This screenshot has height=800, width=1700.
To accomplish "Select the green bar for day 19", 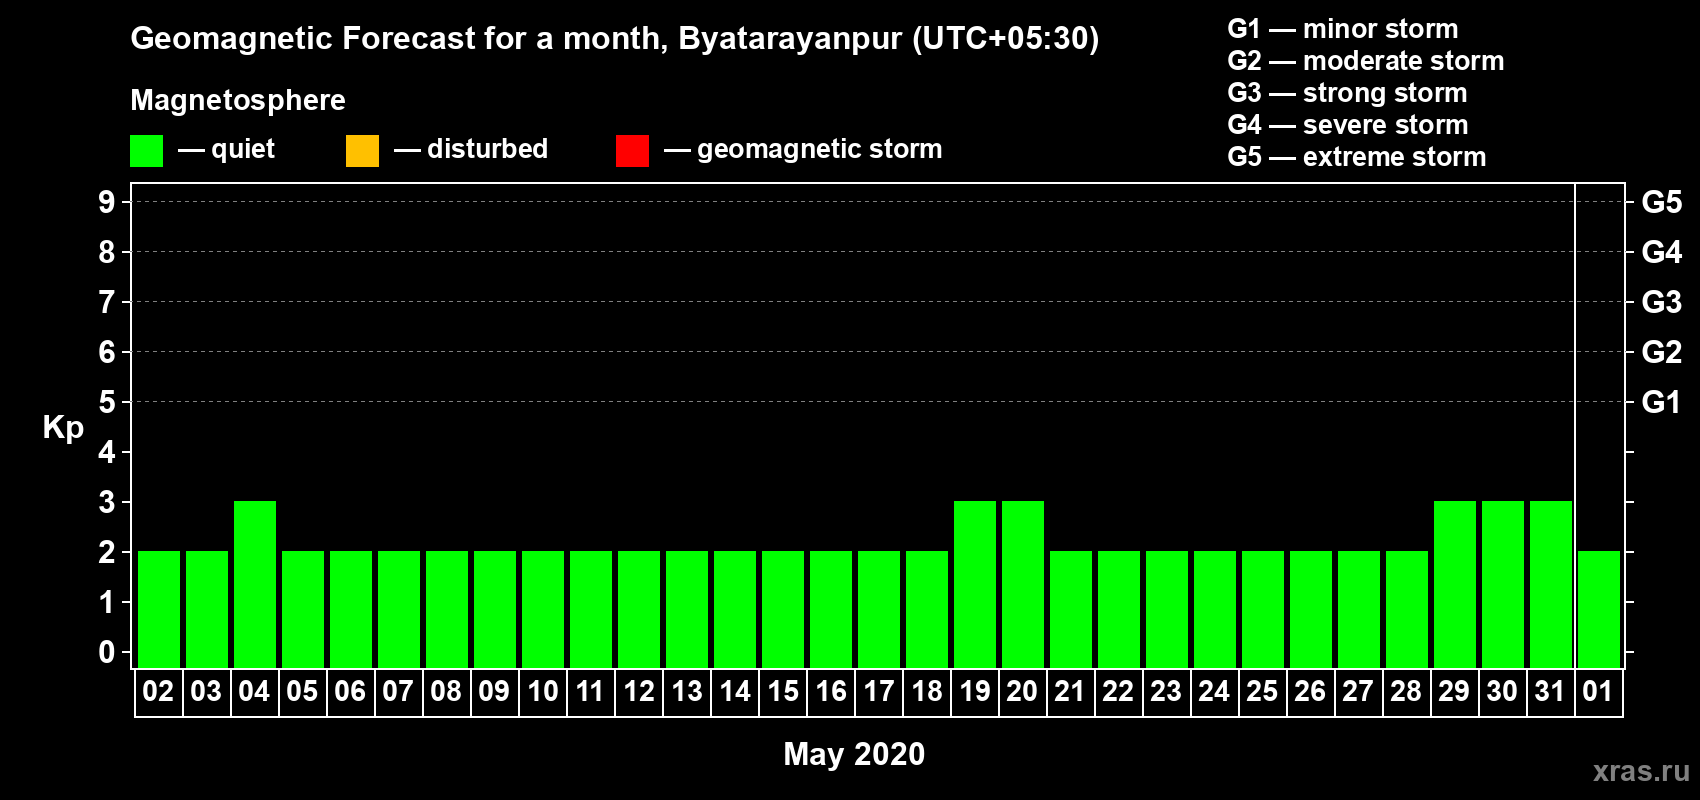I will 975,584.
